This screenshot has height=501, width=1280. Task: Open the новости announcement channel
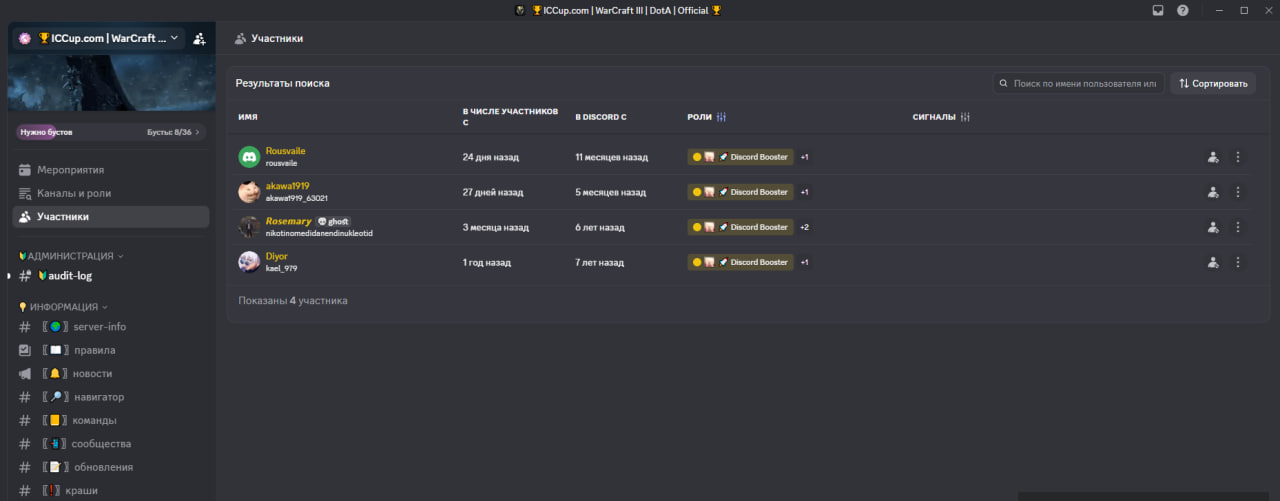pos(111,373)
